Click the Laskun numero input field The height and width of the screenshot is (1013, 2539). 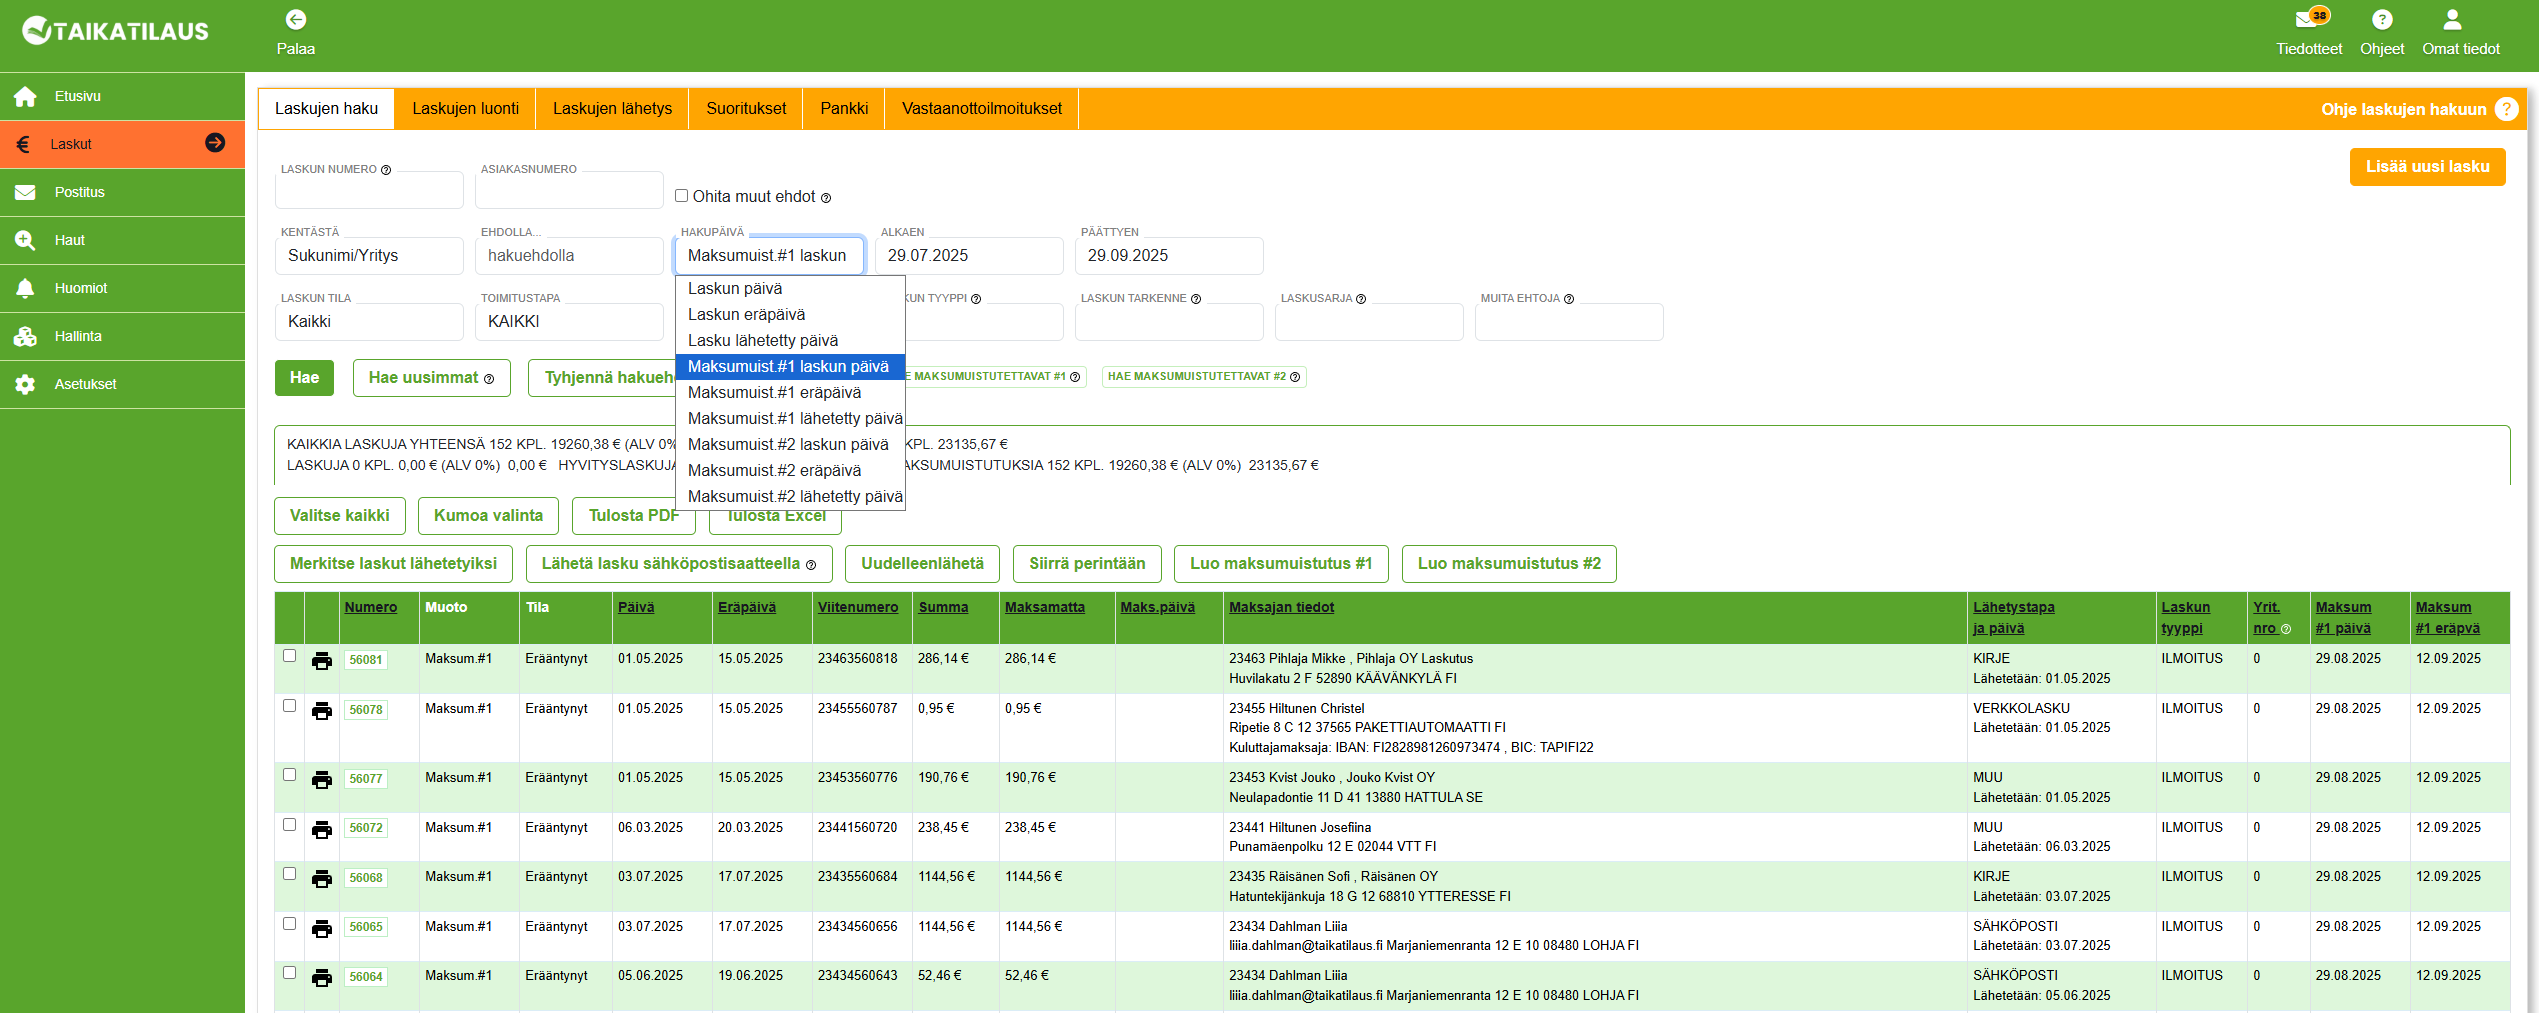[368, 190]
